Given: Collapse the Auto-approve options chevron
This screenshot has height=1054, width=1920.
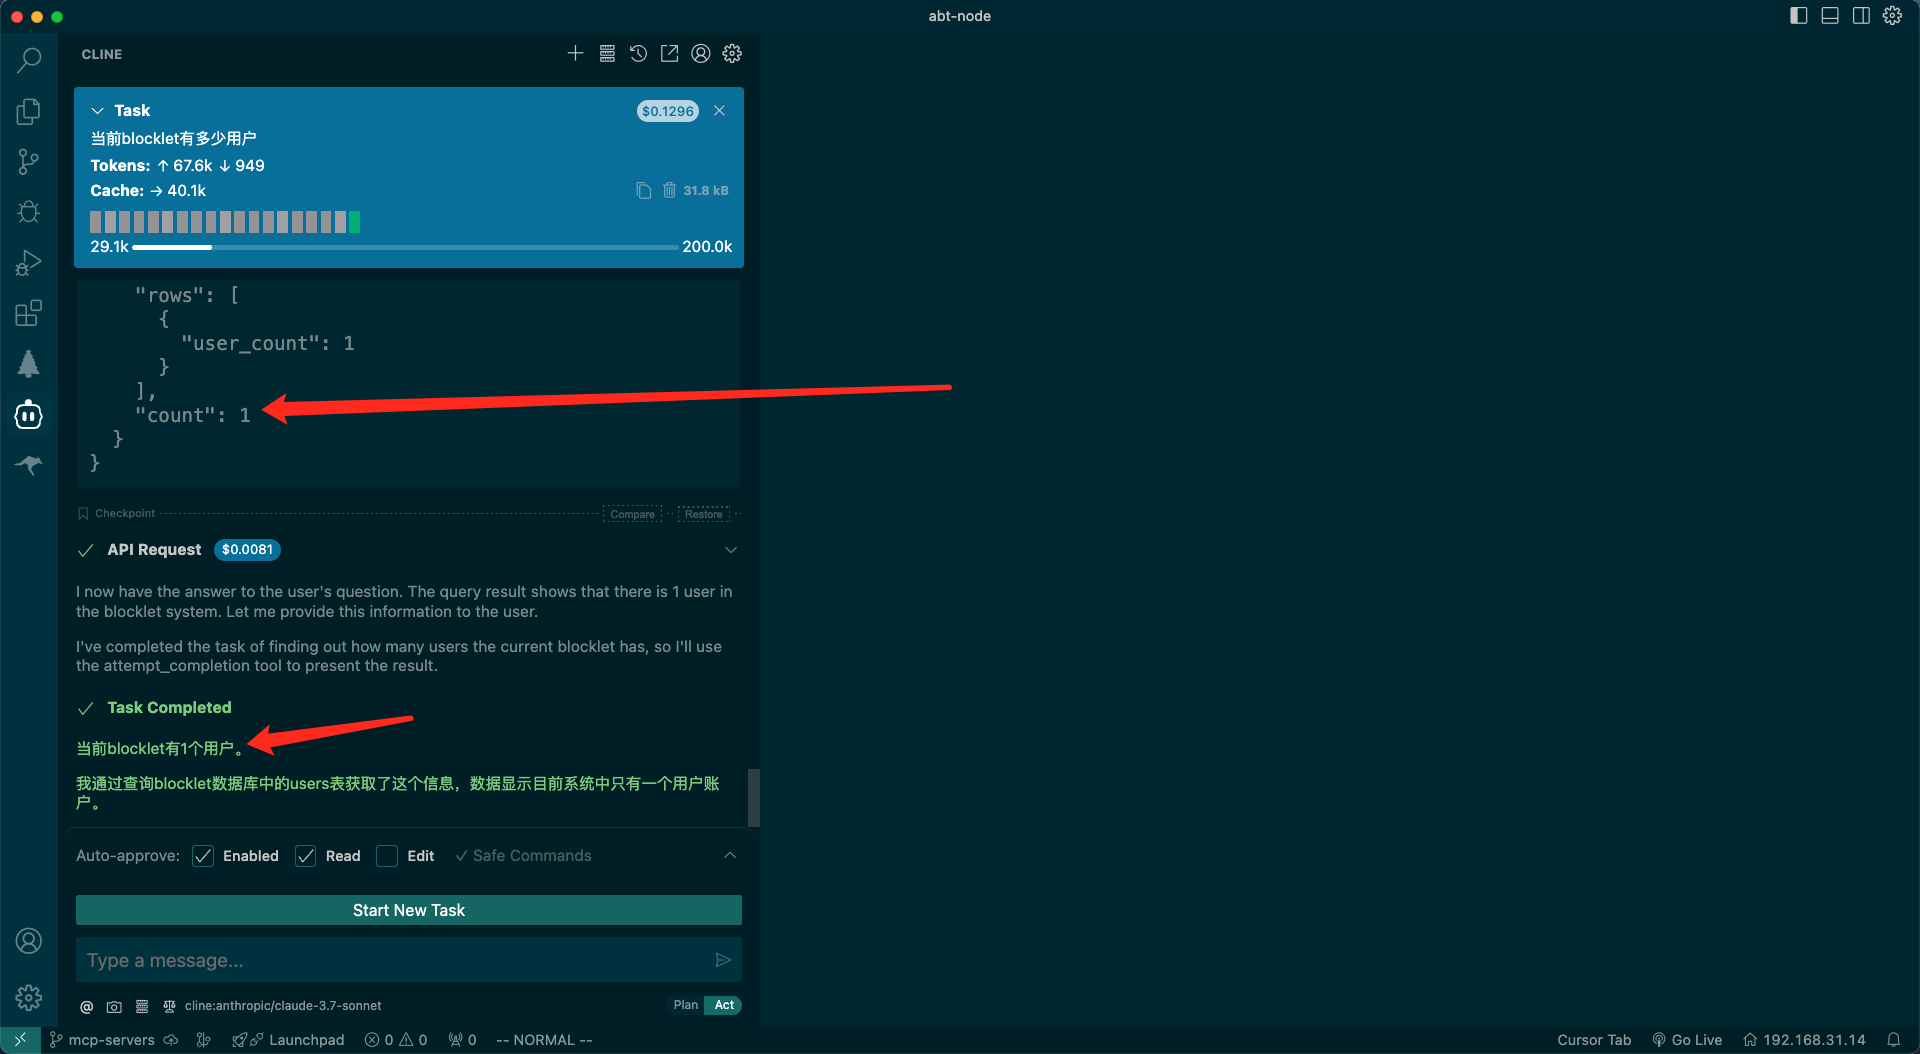Looking at the screenshot, I should coord(730,856).
